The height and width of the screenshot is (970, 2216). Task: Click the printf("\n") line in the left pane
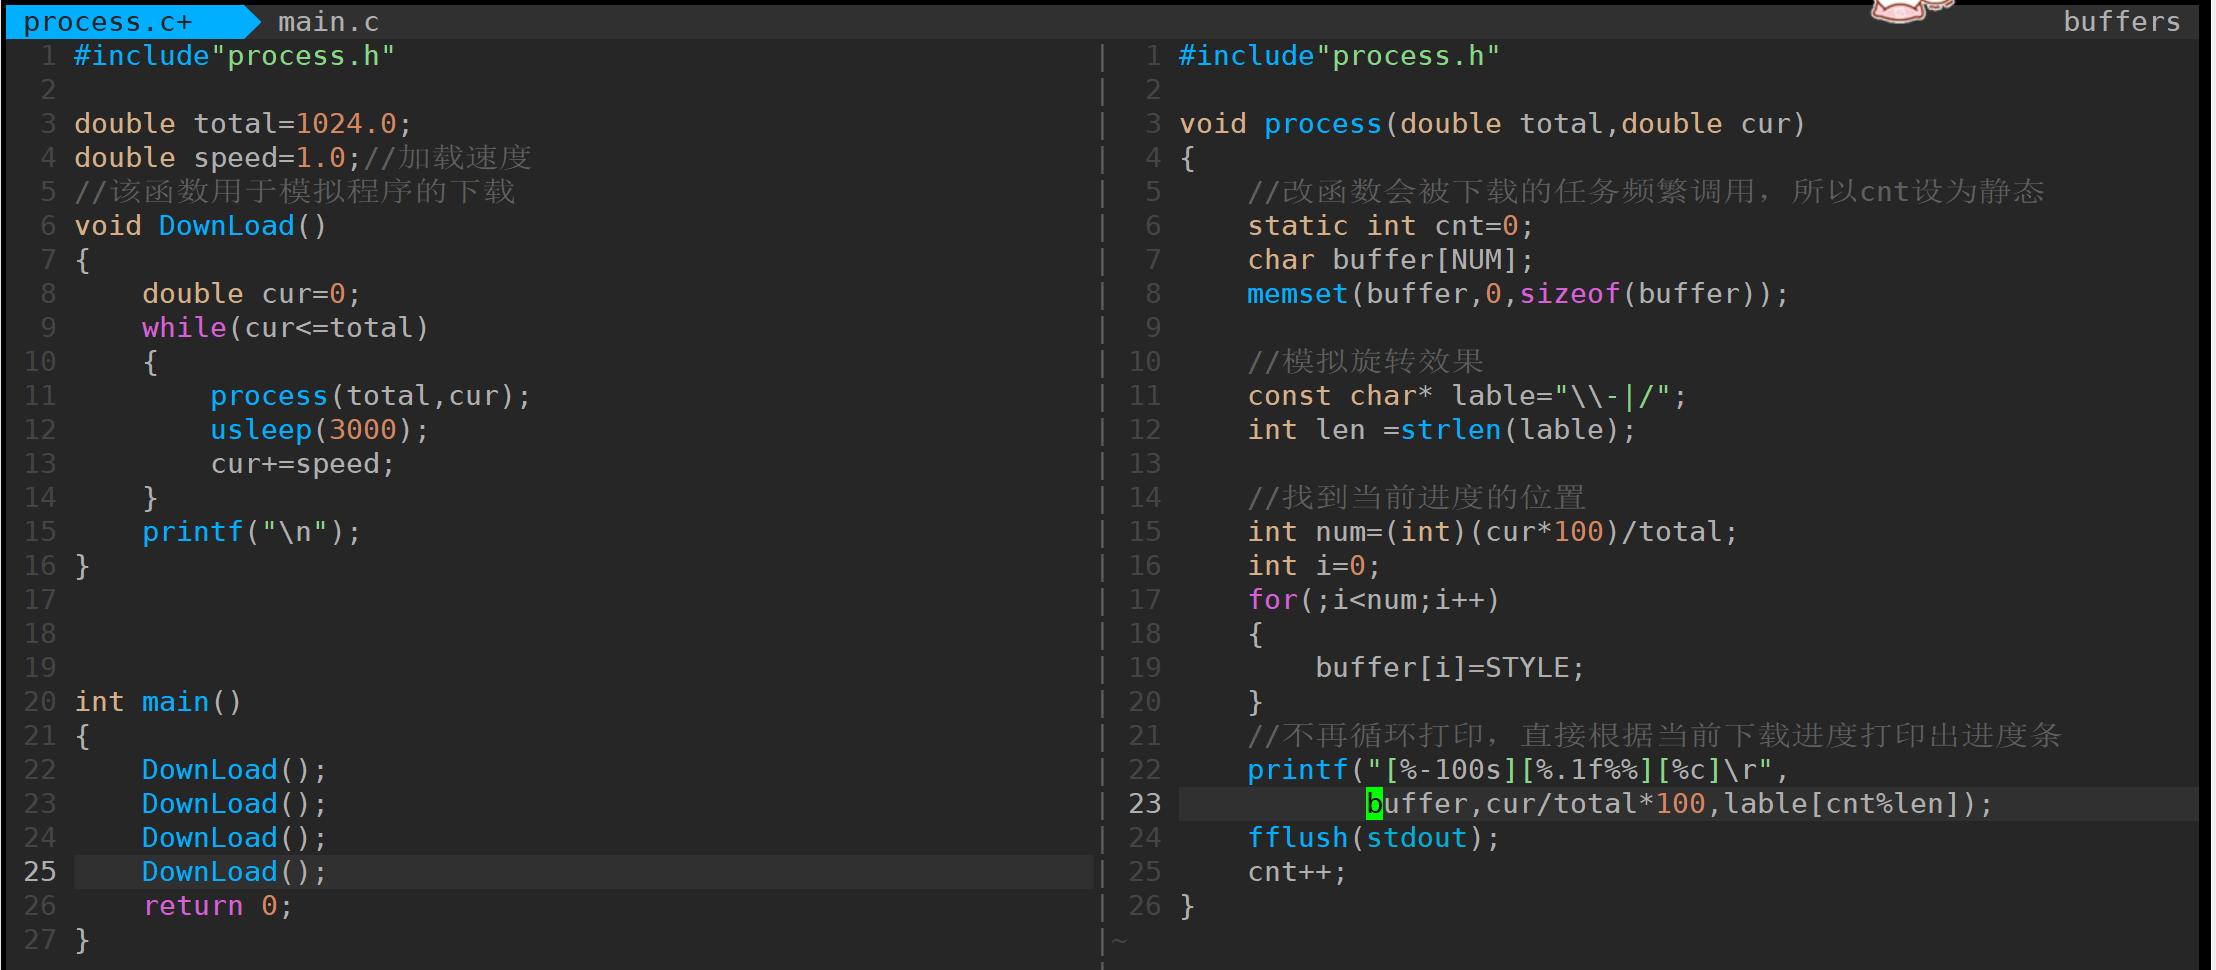click(250, 532)
